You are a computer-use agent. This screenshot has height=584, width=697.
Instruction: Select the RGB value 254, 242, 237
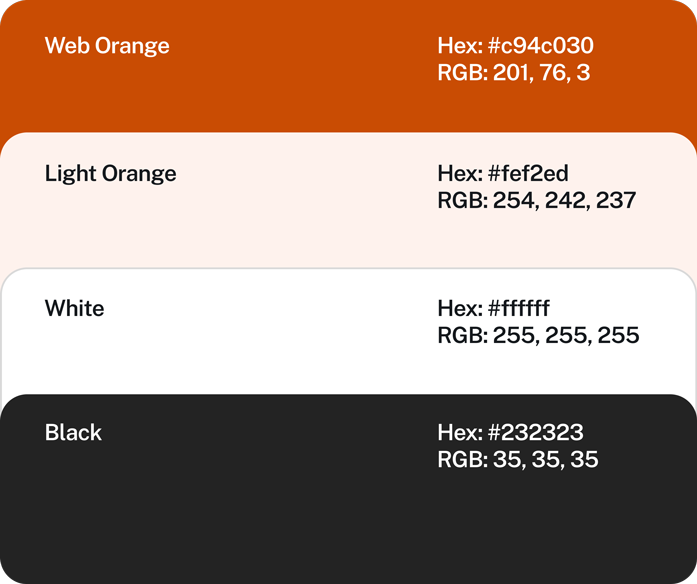(565, 200)
